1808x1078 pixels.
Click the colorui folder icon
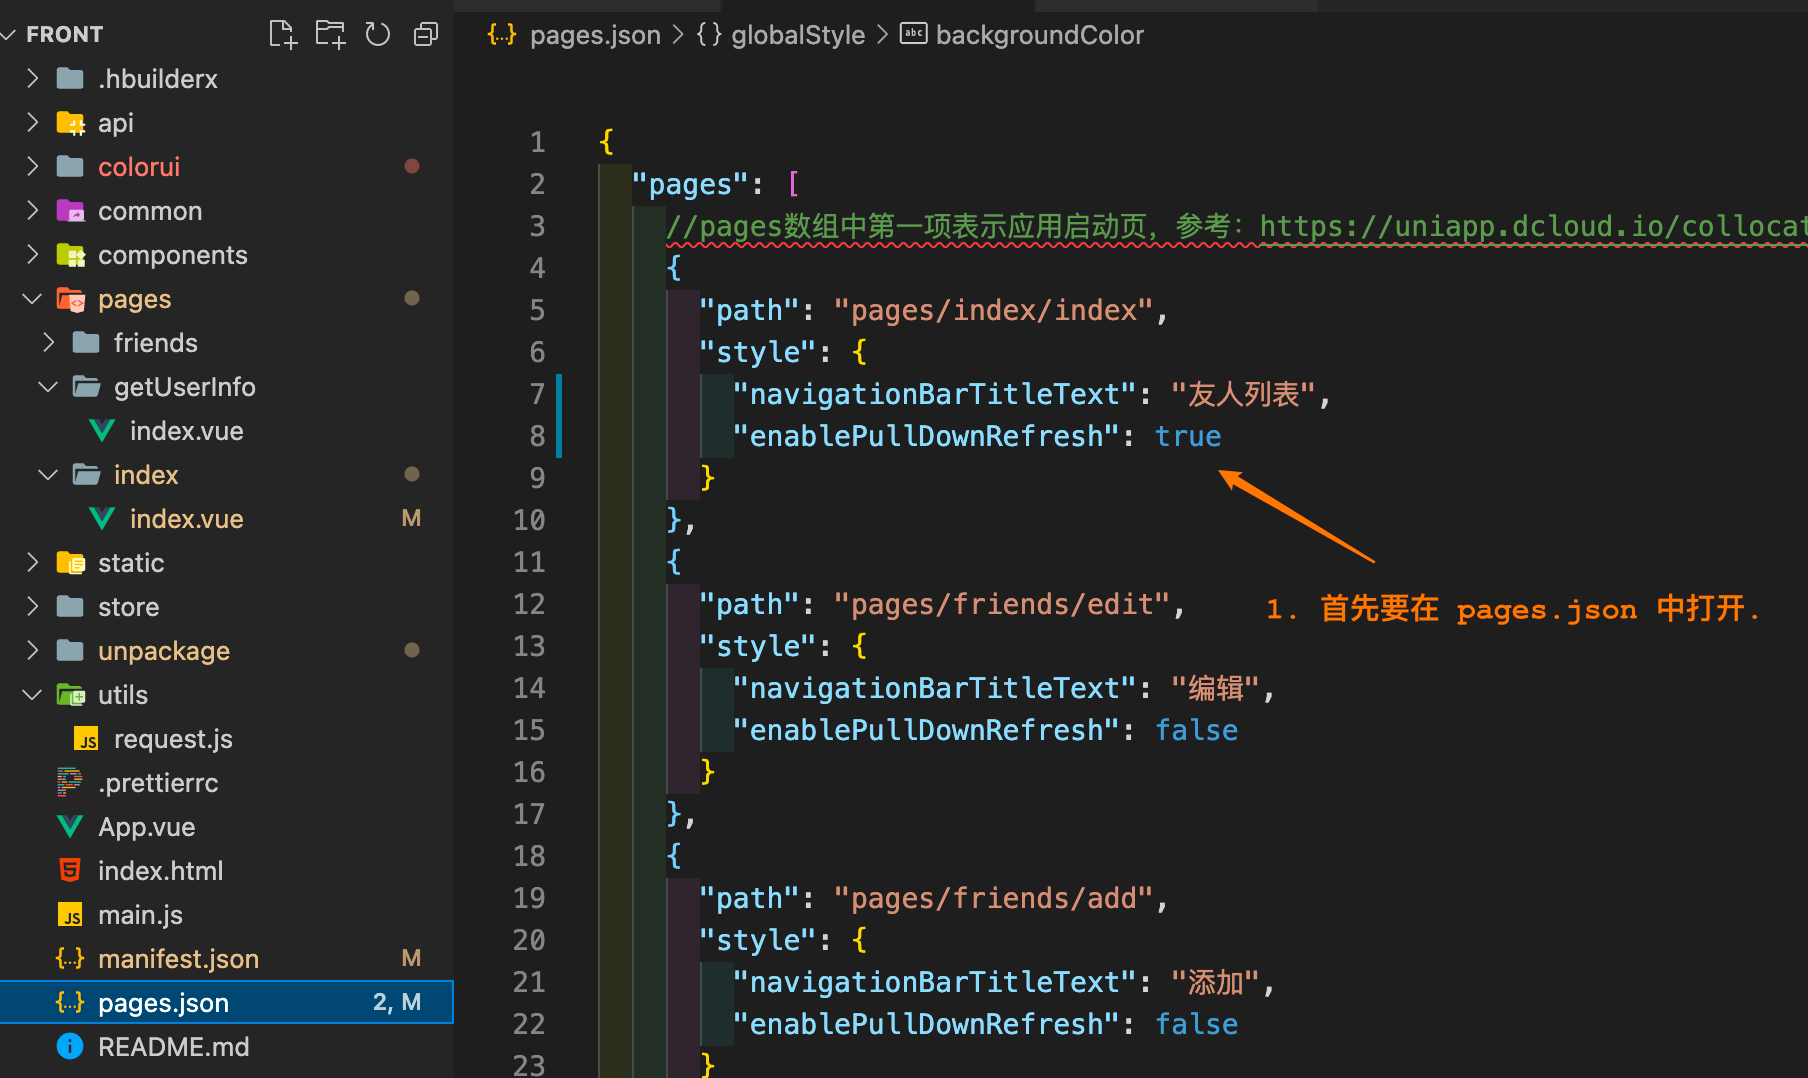pyautogui.click(x=70, y=166)
